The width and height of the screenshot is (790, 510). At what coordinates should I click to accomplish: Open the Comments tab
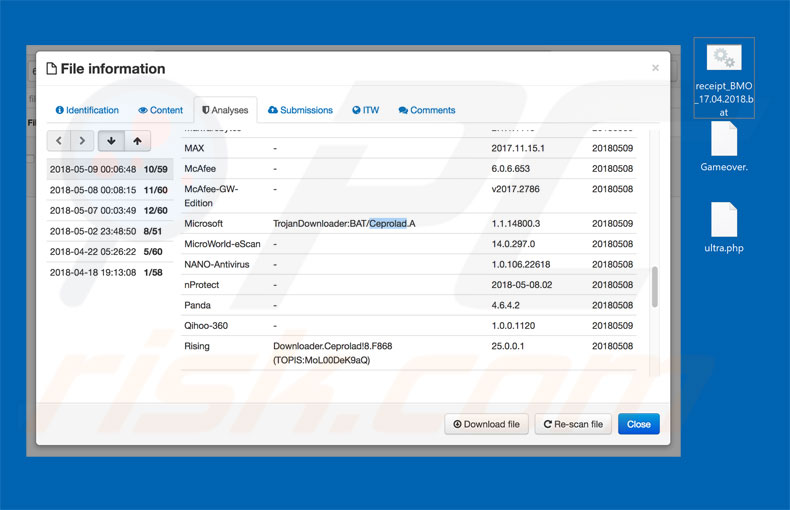(427, 110)
